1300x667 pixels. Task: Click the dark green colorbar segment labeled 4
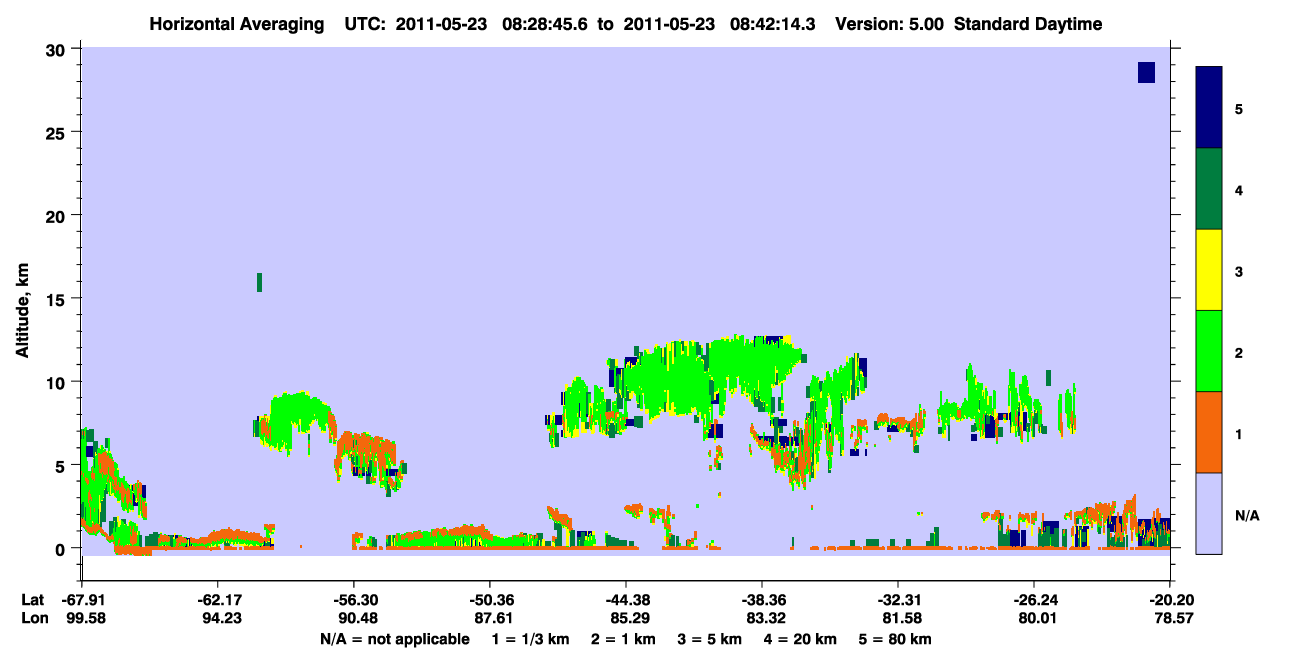click(x=1209, y=189)
